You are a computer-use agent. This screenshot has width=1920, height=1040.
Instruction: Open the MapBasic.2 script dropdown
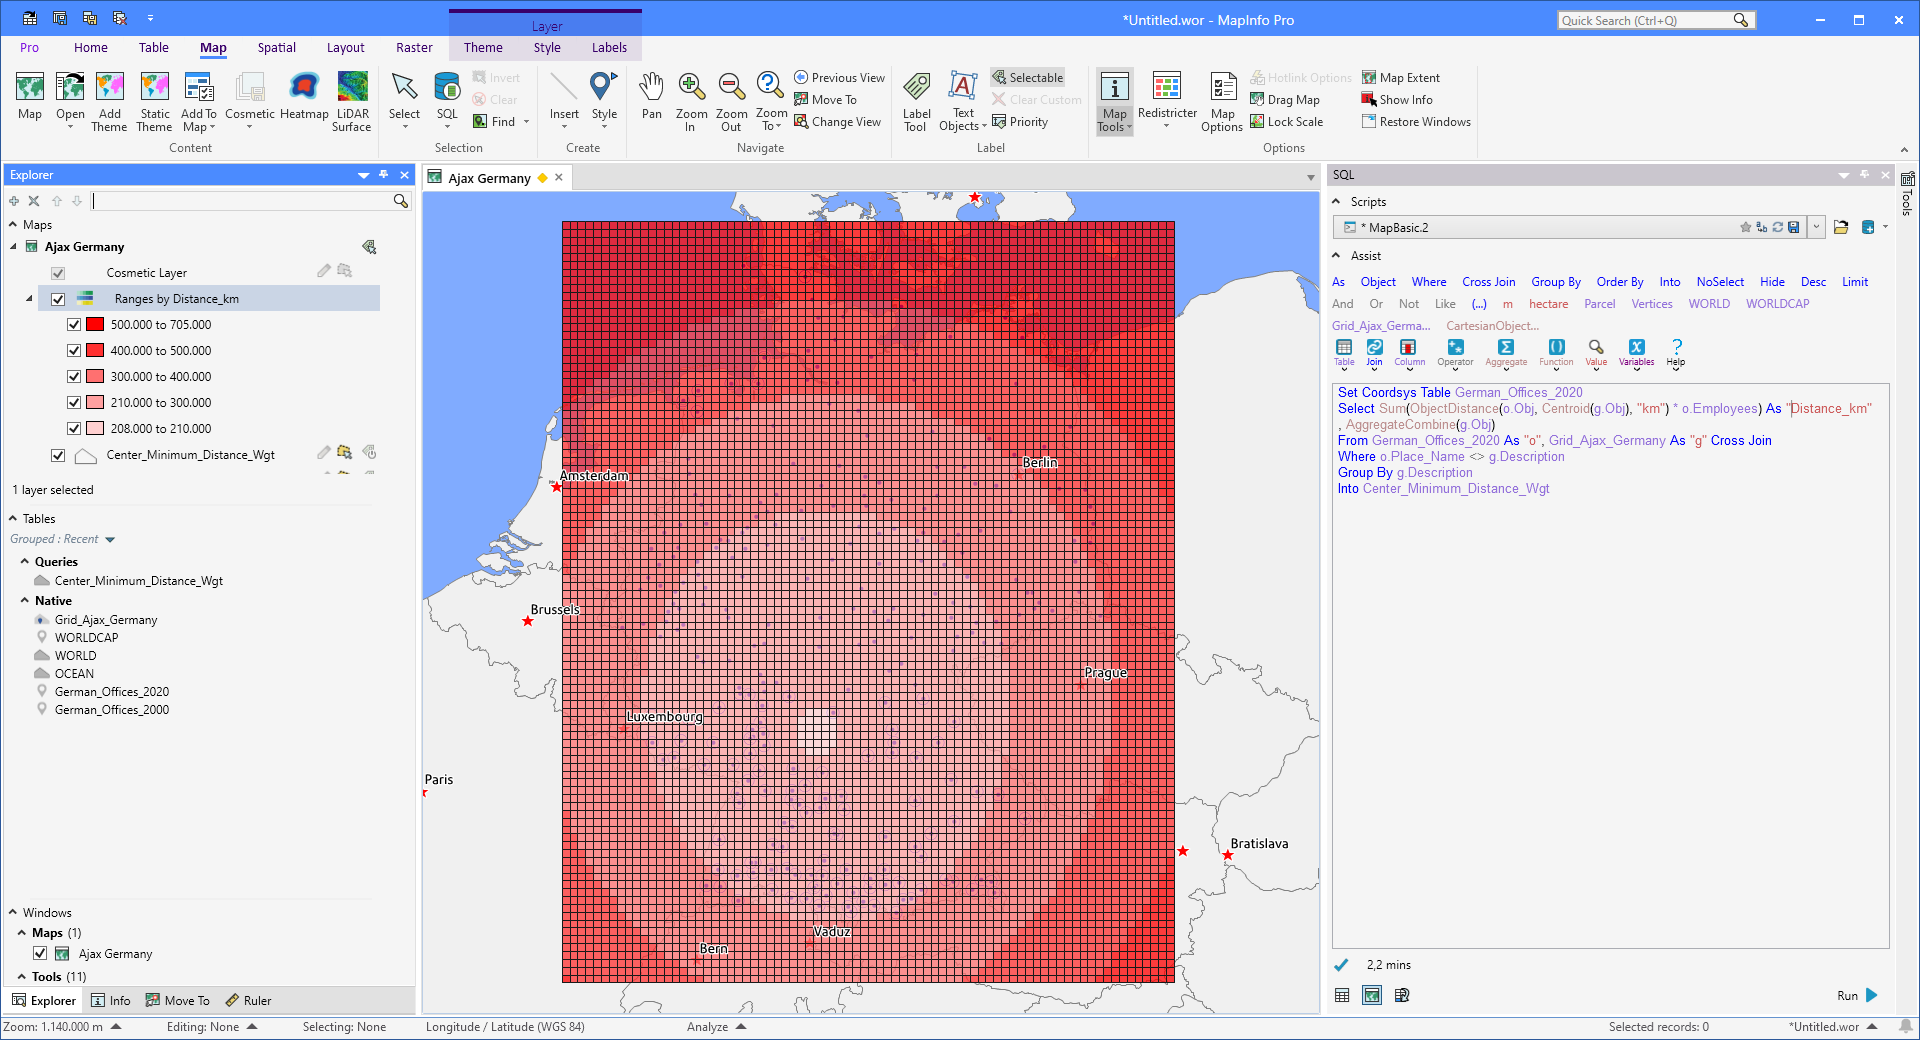pos(1817,227)
